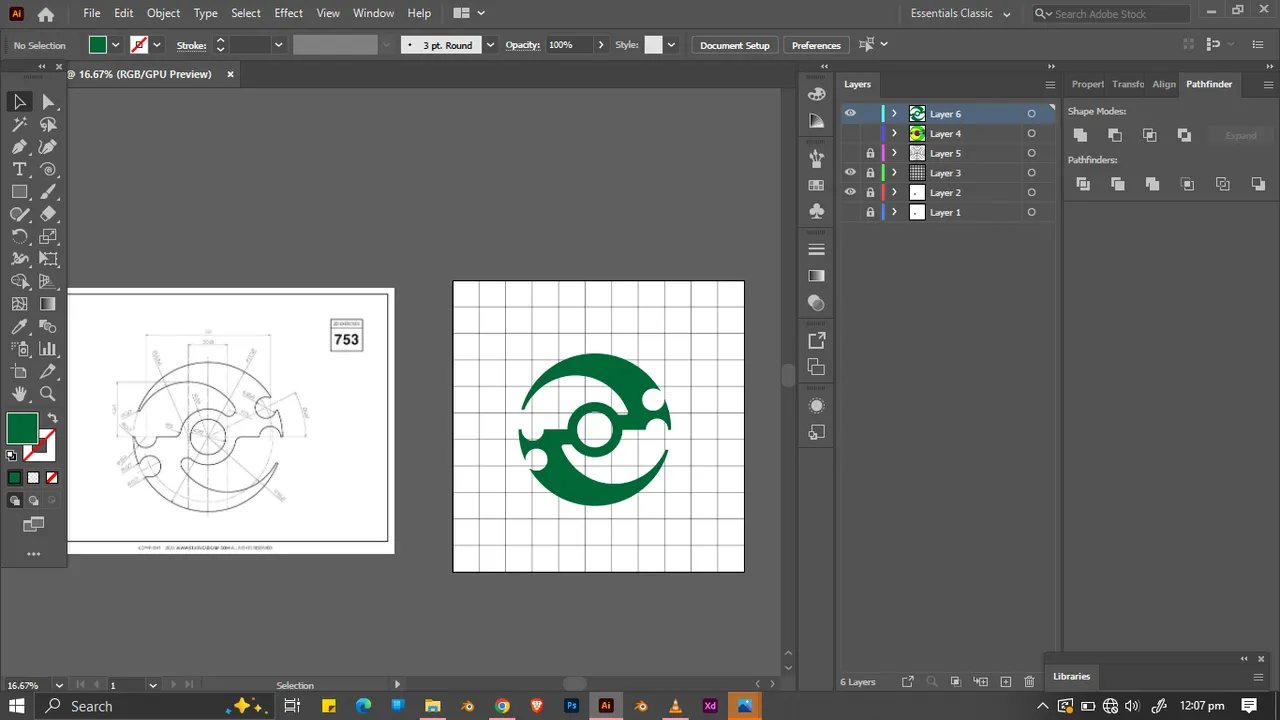Image resolution: width=1280 pixels, height=720 pixels.
Task: Select the Hand tool
Action: point(19,394)
